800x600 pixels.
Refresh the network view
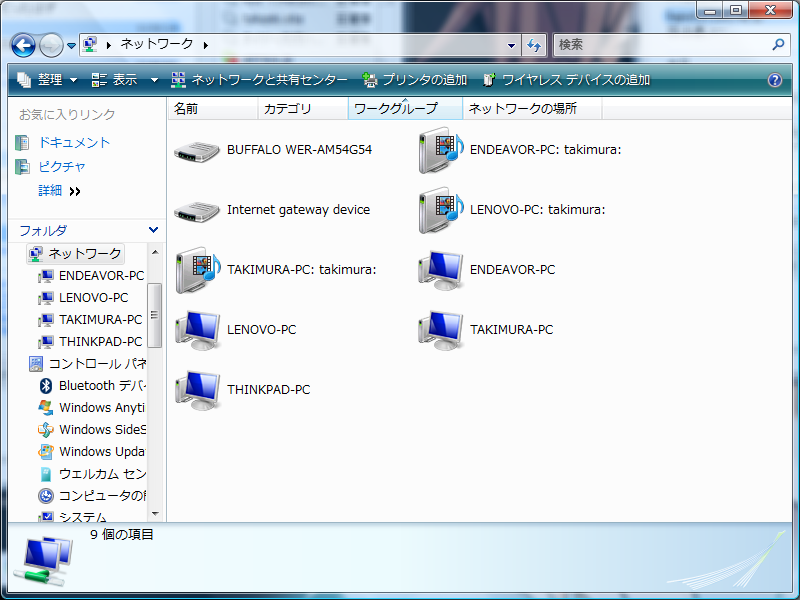click(534, 45)
